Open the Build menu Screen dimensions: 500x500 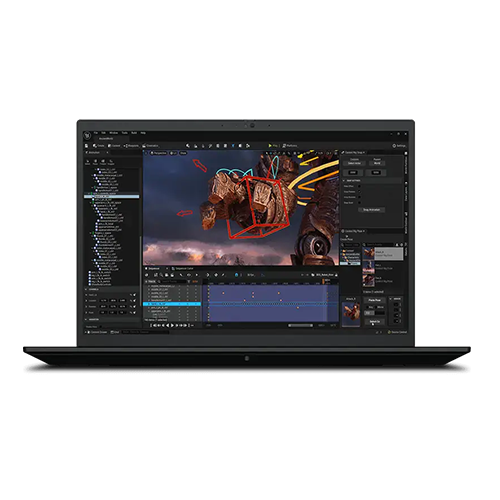pyautogui.click(x=134, y=133)
